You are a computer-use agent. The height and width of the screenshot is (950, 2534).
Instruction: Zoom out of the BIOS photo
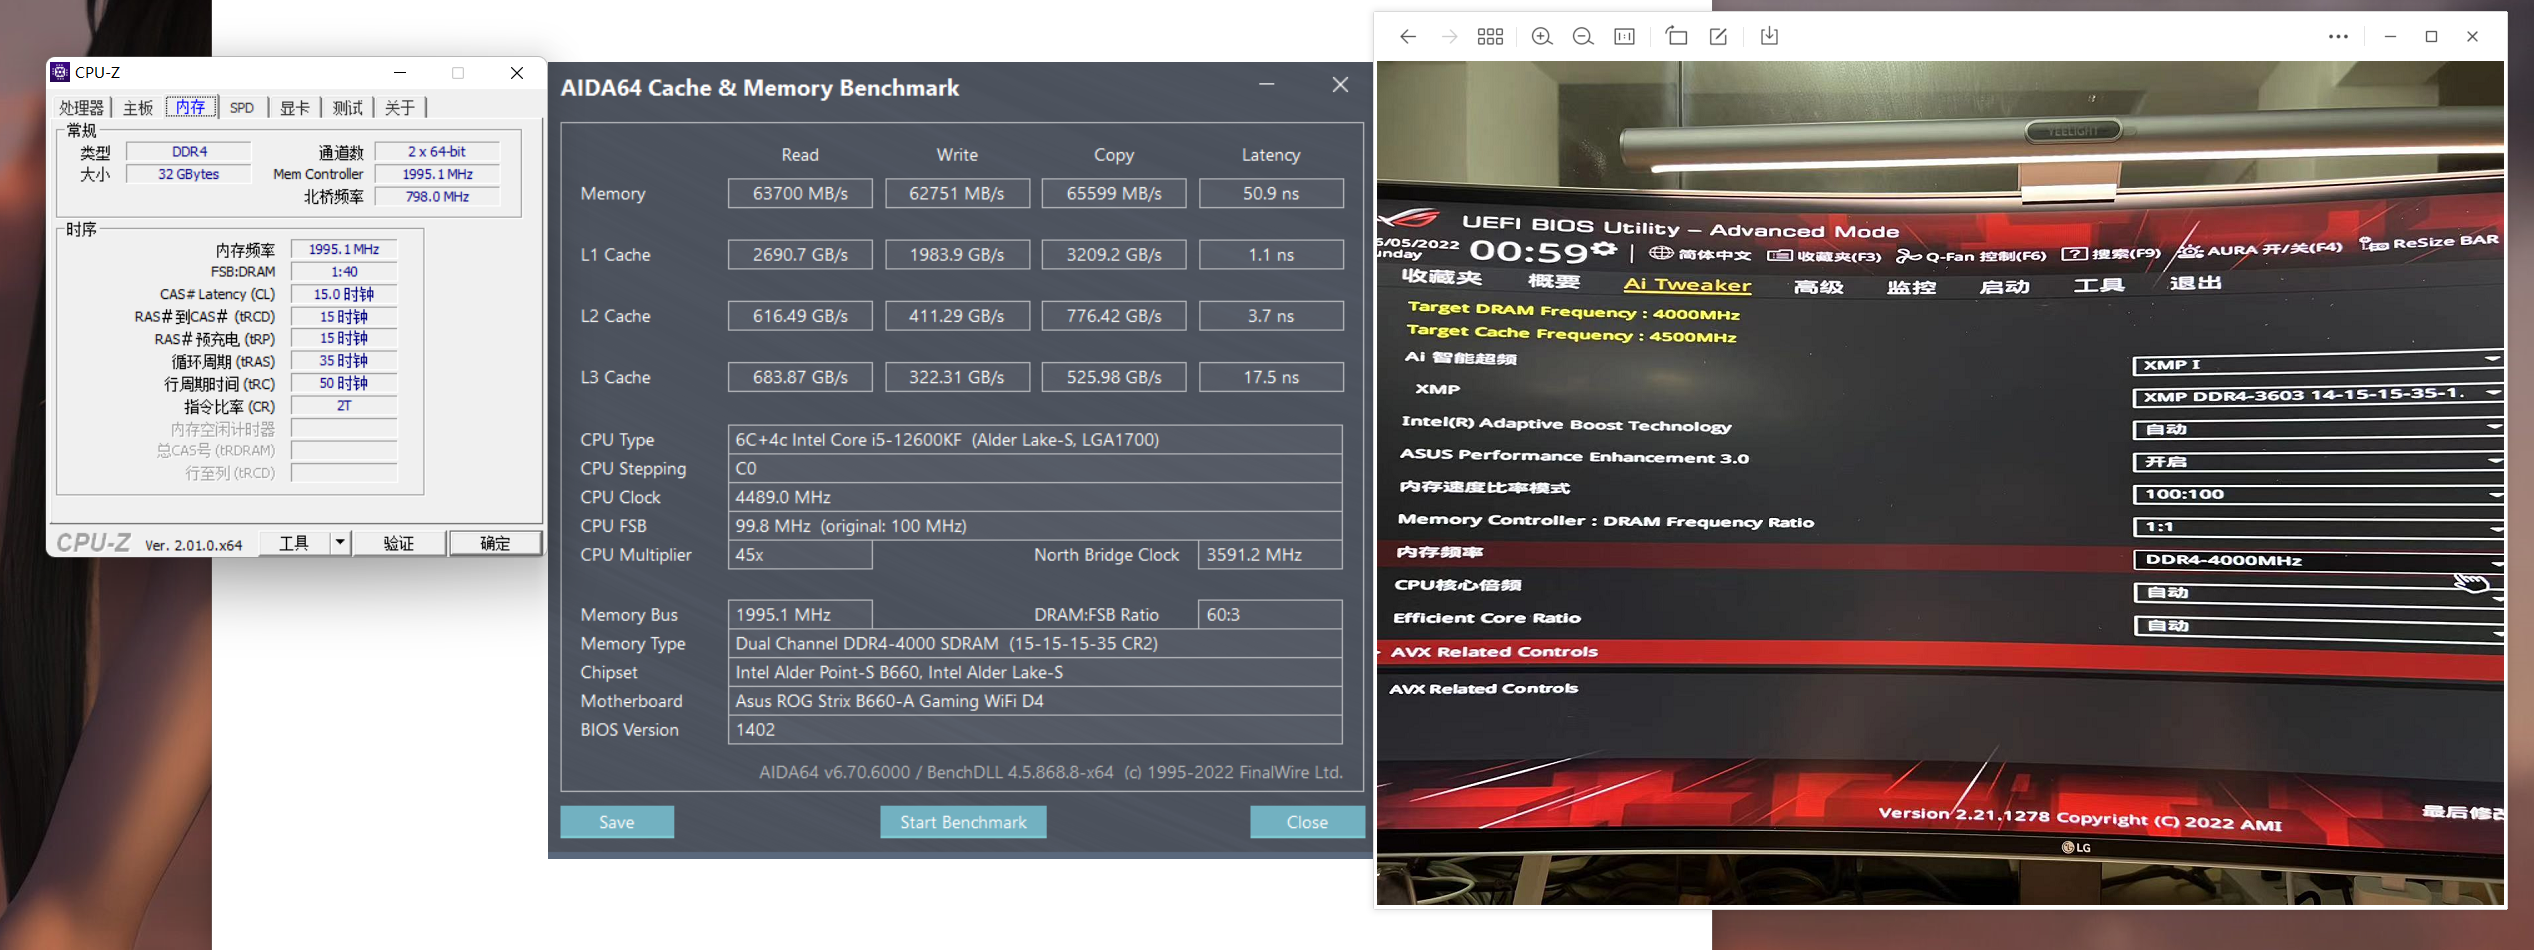point(1583,37)
